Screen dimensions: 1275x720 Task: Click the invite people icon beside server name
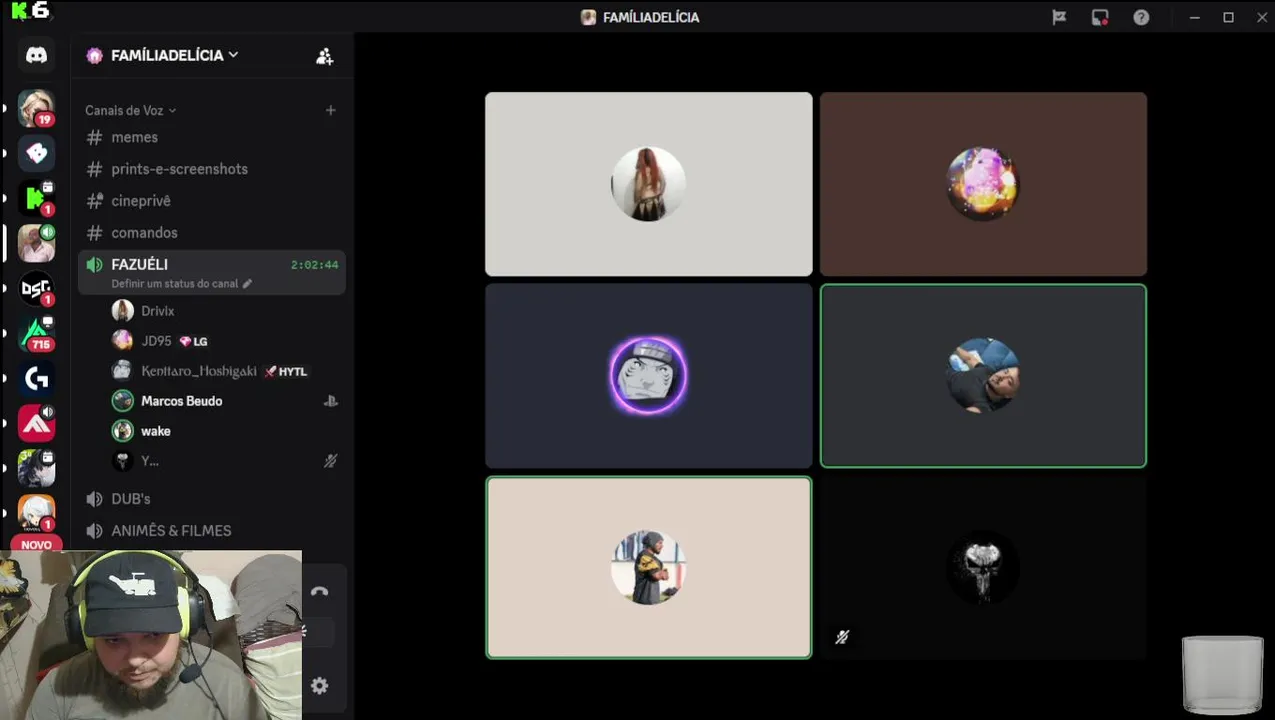(324, 56)
